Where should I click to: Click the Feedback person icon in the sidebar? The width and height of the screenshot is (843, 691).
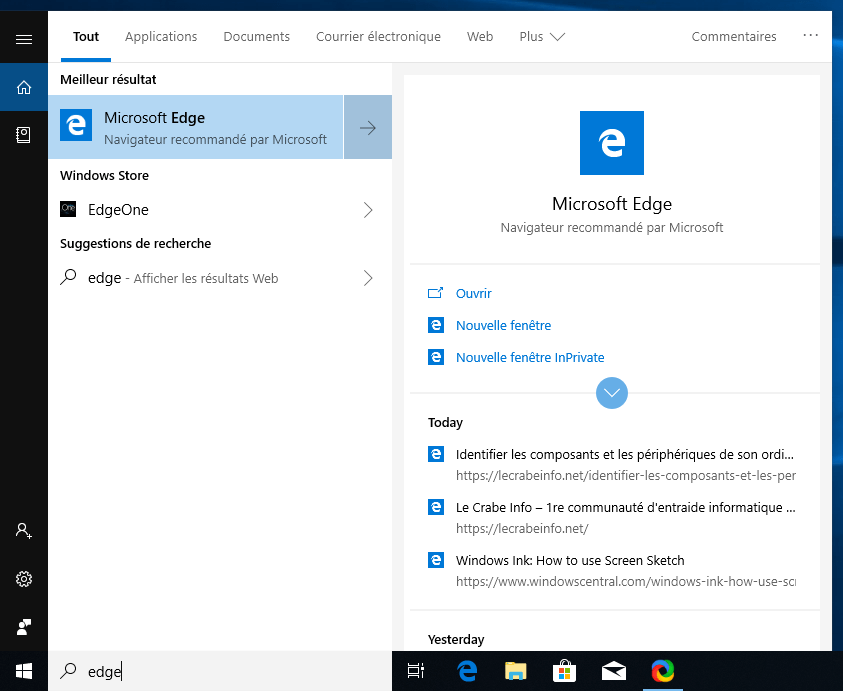(24, 626)
